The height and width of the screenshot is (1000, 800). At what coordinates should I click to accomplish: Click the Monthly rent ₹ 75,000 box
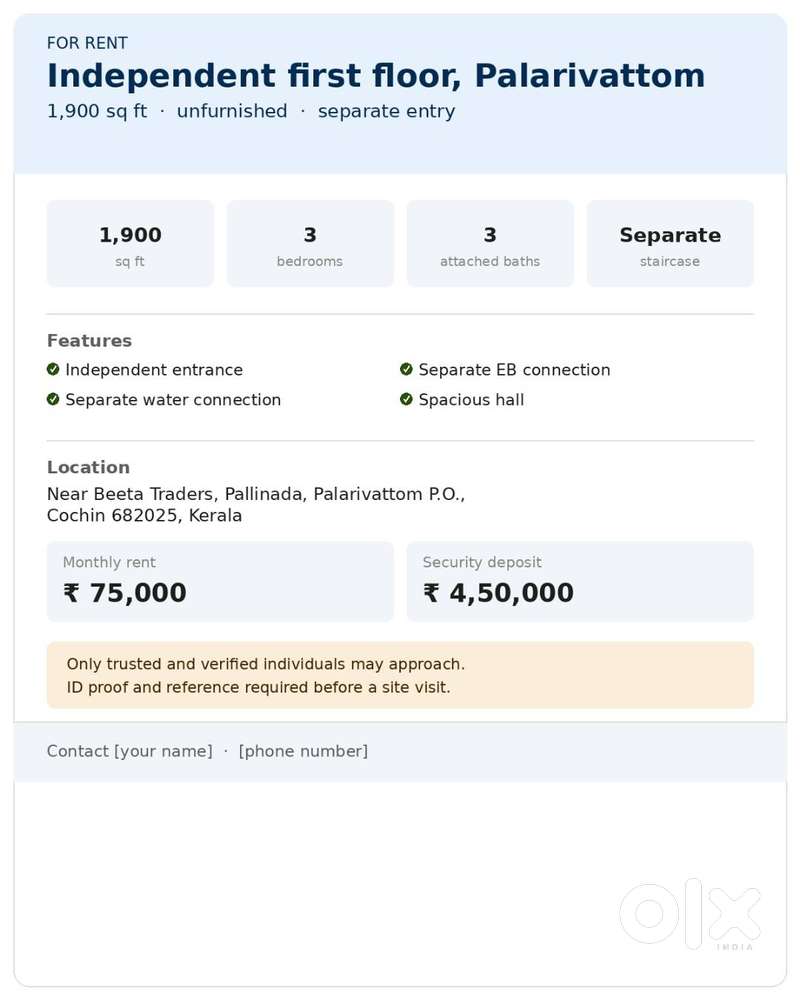[220, 581]
